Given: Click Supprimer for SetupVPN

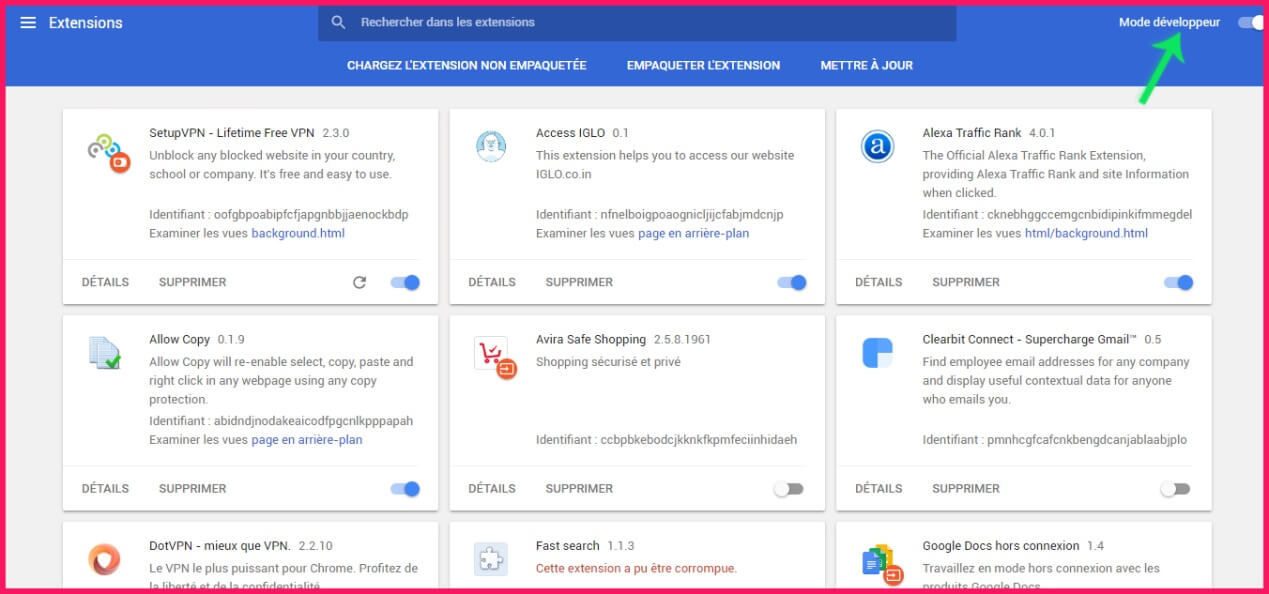Looking at the screenshot, I should (192, 282).
